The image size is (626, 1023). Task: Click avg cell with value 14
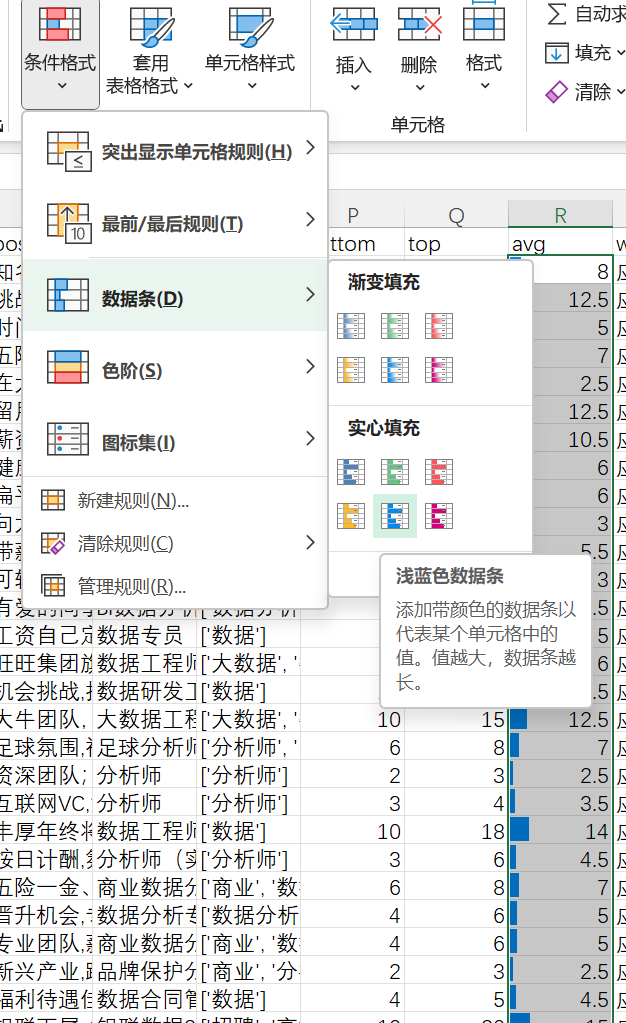[x=560, y=831]
